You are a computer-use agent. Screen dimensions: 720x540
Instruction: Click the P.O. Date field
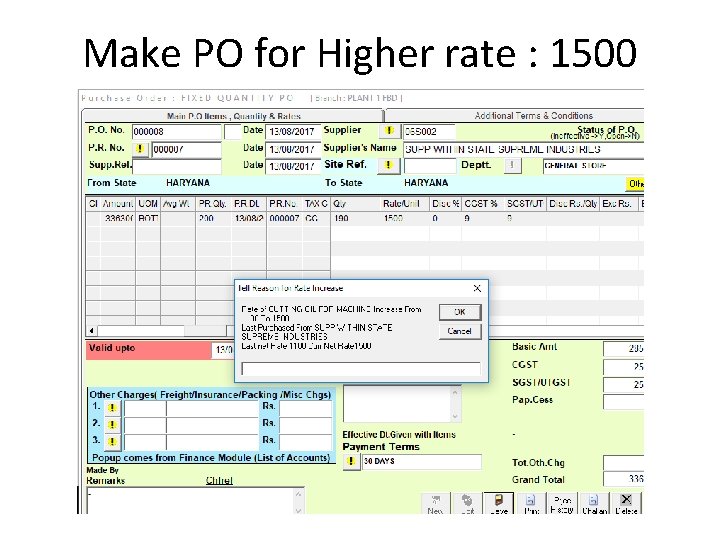[292, 132]
